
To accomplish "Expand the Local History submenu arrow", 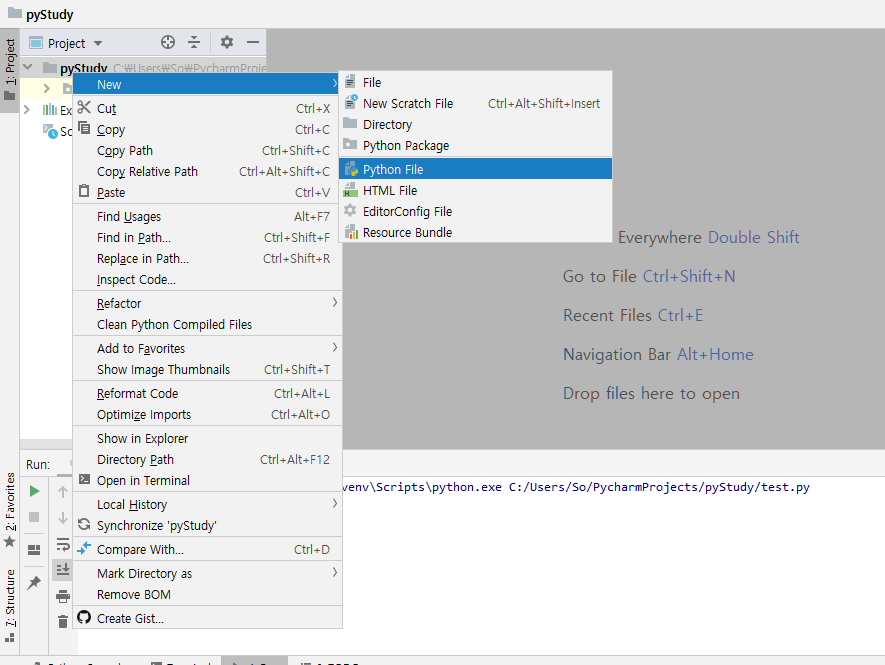I will point(335,504).
